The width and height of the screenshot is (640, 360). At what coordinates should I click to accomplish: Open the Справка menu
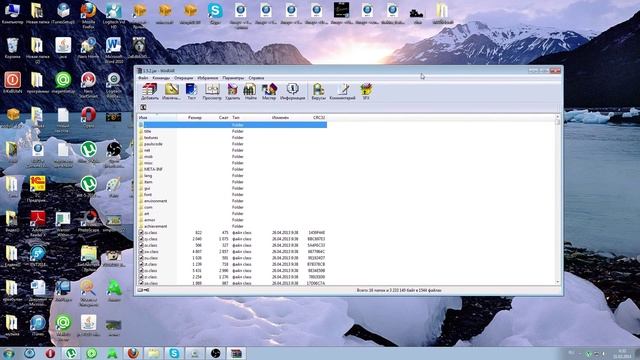256,78
